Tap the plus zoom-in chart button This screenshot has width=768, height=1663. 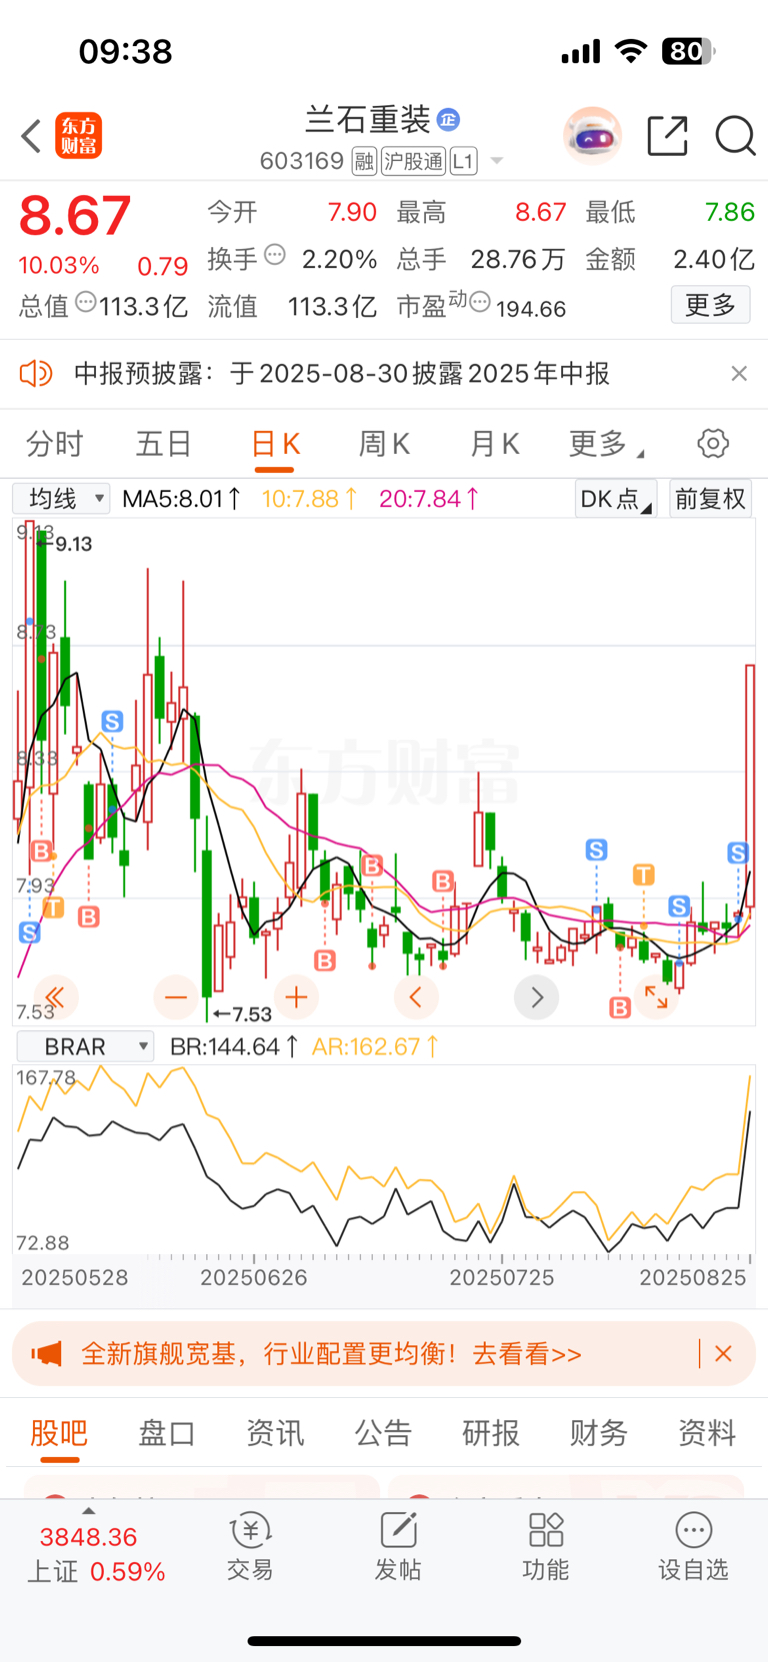coord(296,997)
